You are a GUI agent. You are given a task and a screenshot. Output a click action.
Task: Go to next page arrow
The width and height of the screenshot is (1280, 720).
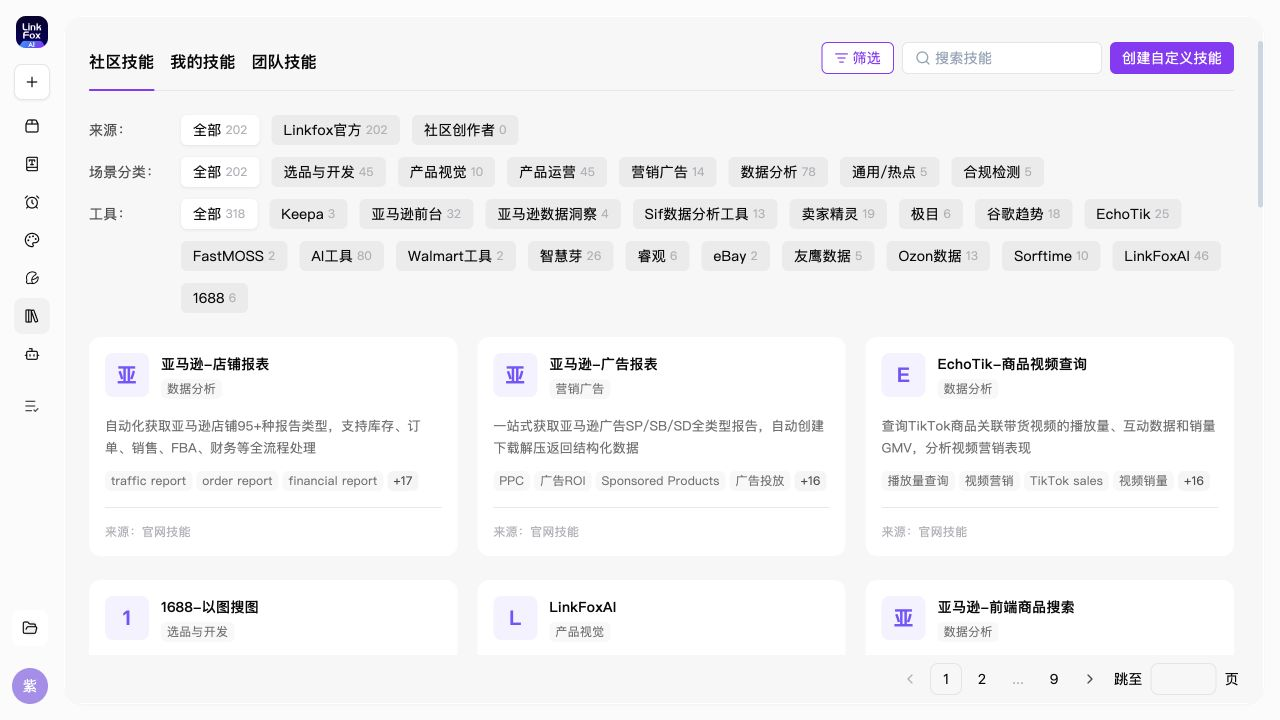point(1090,679)
